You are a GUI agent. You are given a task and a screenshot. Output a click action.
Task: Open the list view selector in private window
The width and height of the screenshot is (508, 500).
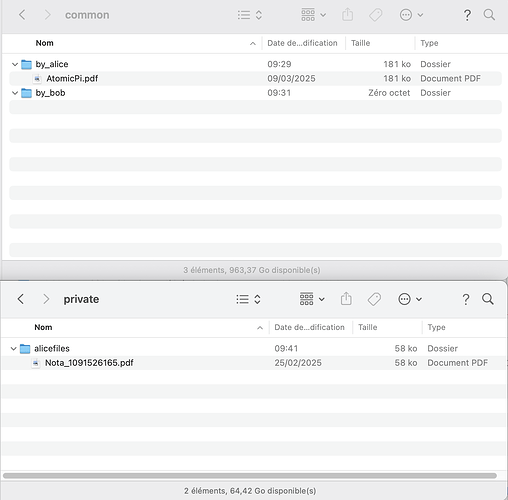pyautogui.click(x=248, y=299)
